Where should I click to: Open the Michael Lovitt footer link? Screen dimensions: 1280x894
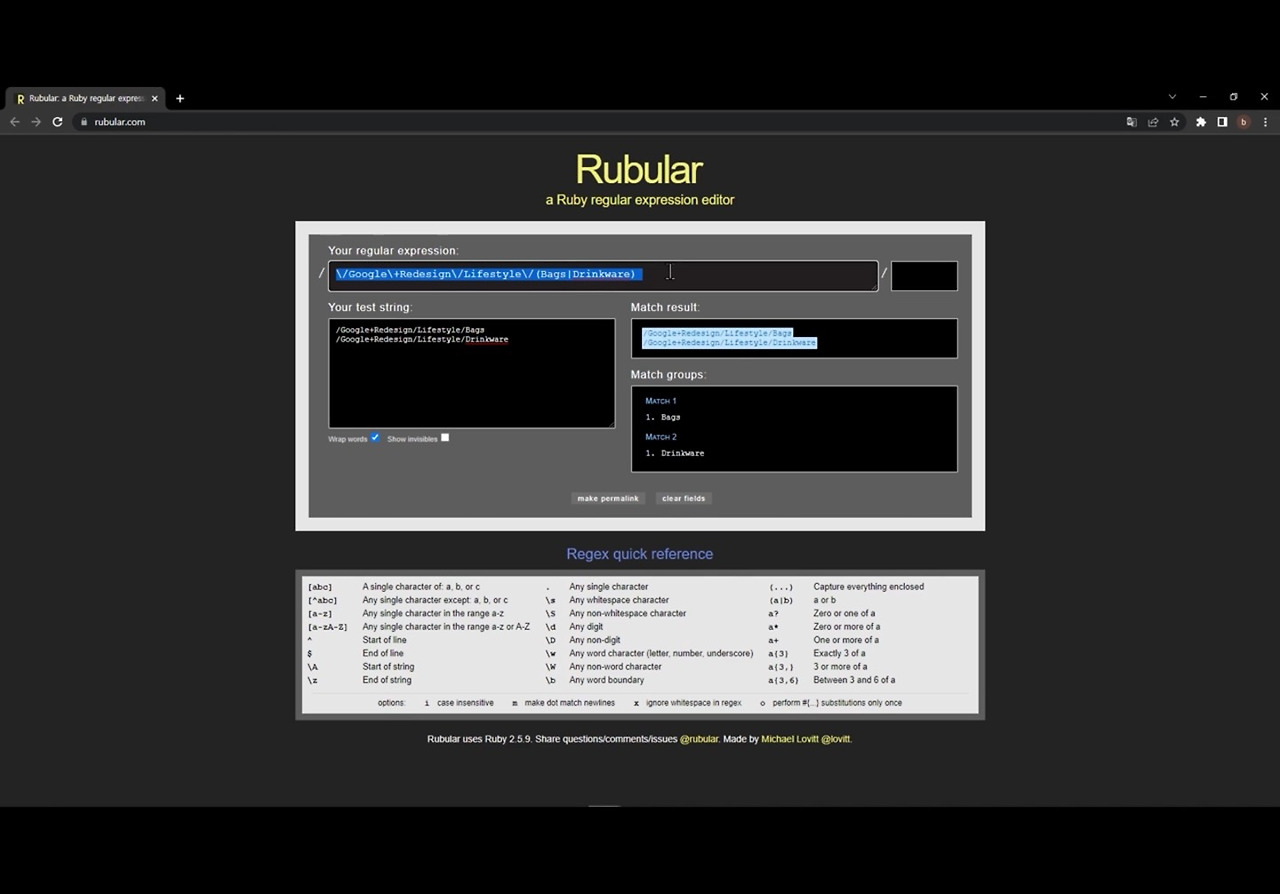[x=790, y=739]
